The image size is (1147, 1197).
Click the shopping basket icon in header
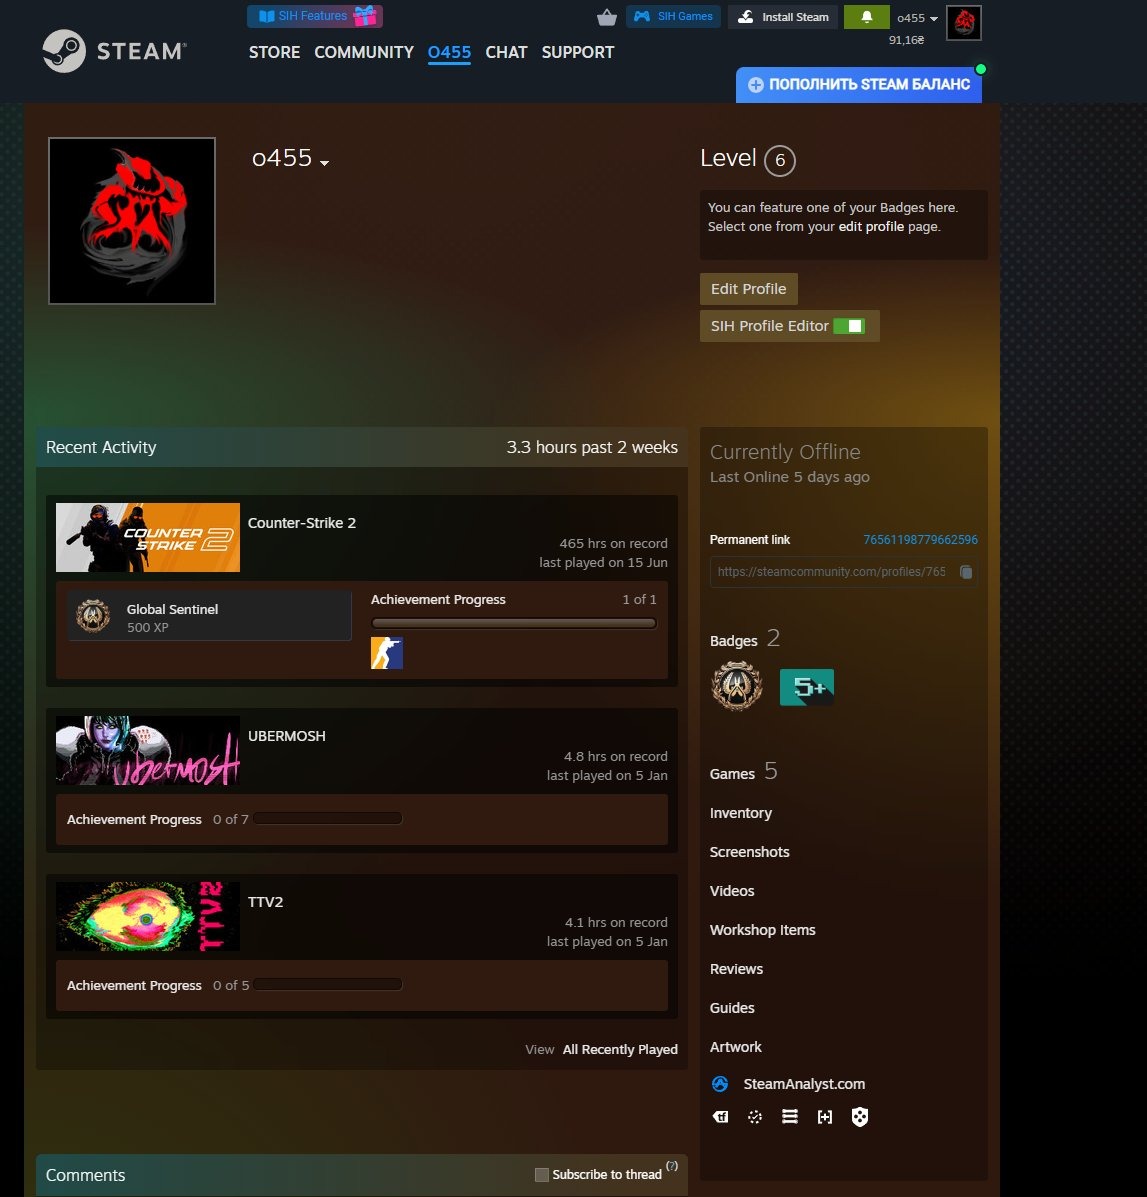point(607,17)
